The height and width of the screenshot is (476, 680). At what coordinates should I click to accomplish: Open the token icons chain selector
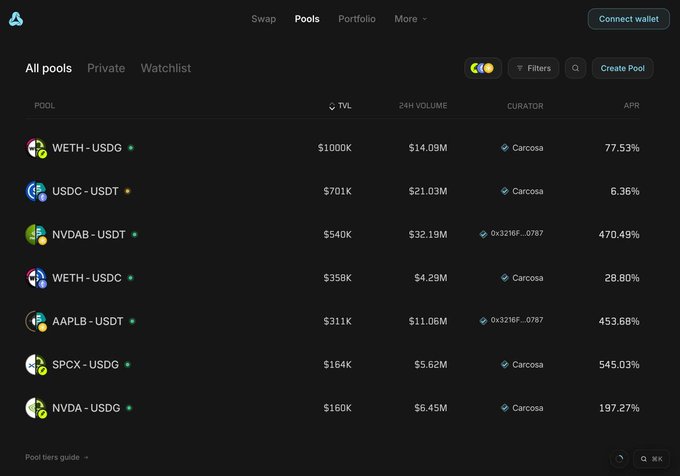coord(483,68)
